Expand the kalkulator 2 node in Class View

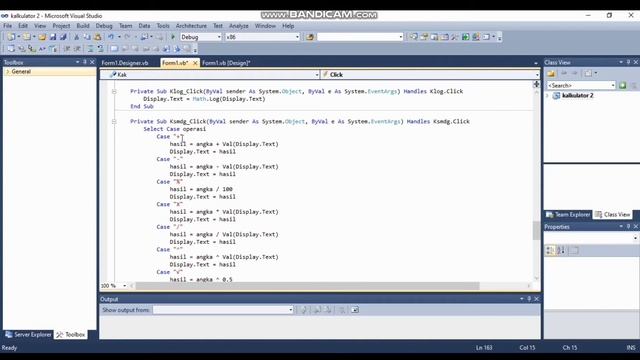click(x=548, y=96)
